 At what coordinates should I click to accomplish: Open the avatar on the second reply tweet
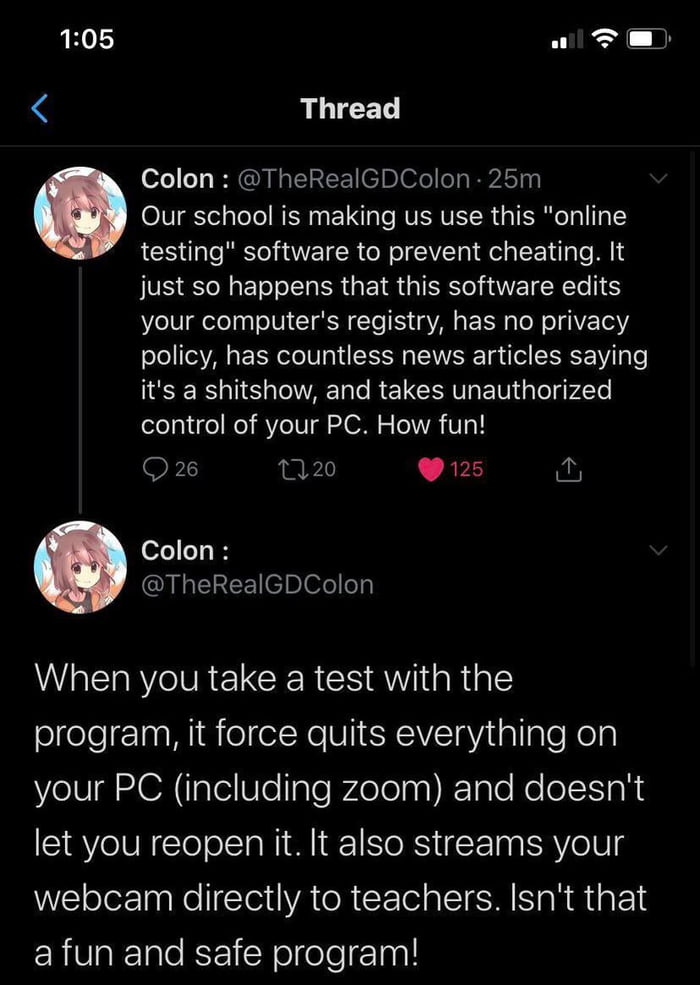click(x=80, y=565)
